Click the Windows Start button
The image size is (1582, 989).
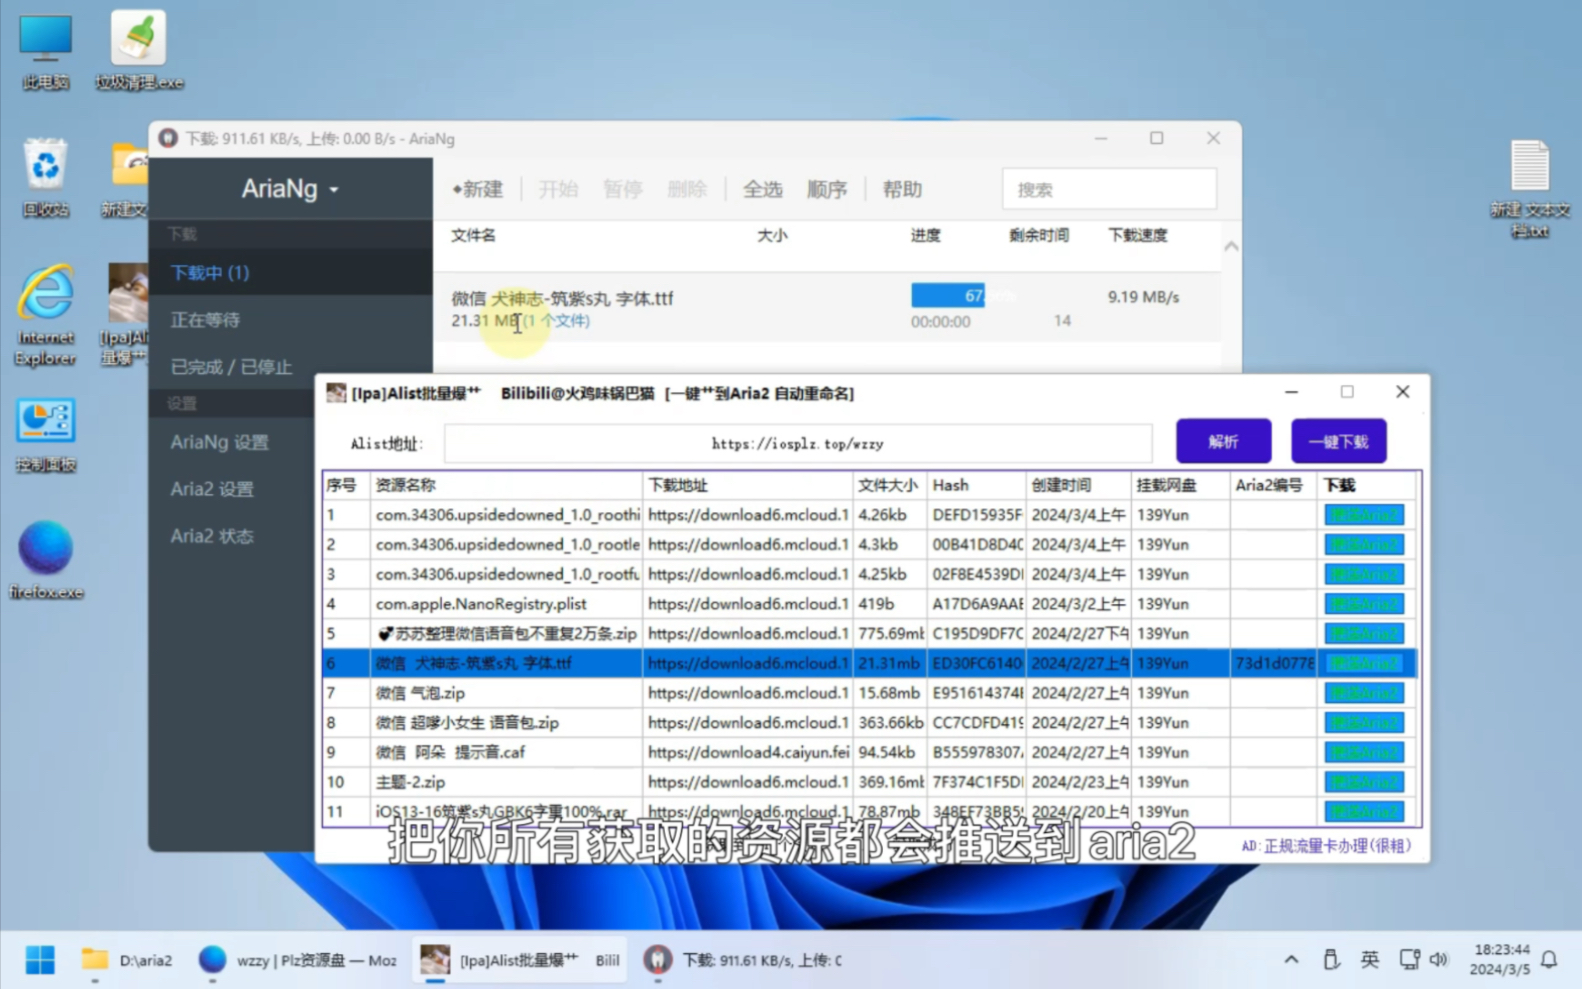40,960
